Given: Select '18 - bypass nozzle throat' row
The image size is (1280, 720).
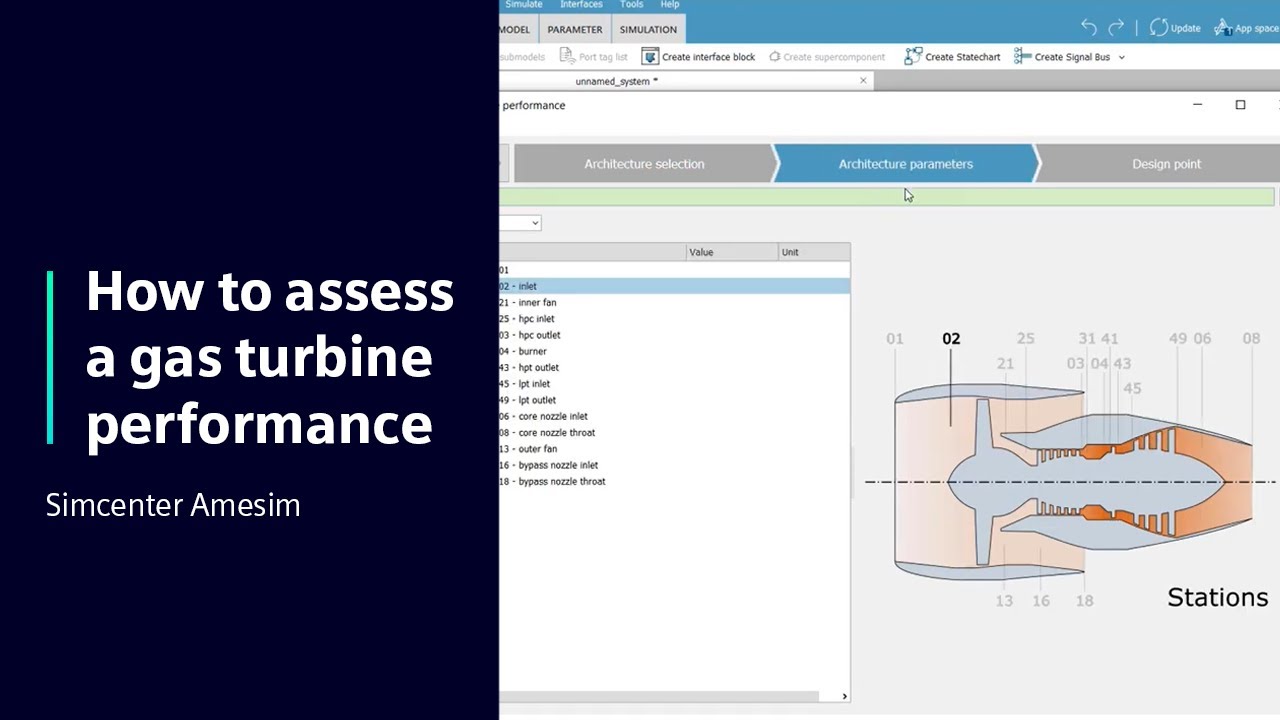Looking at the screenshot, I should click(x=674, y=481).
